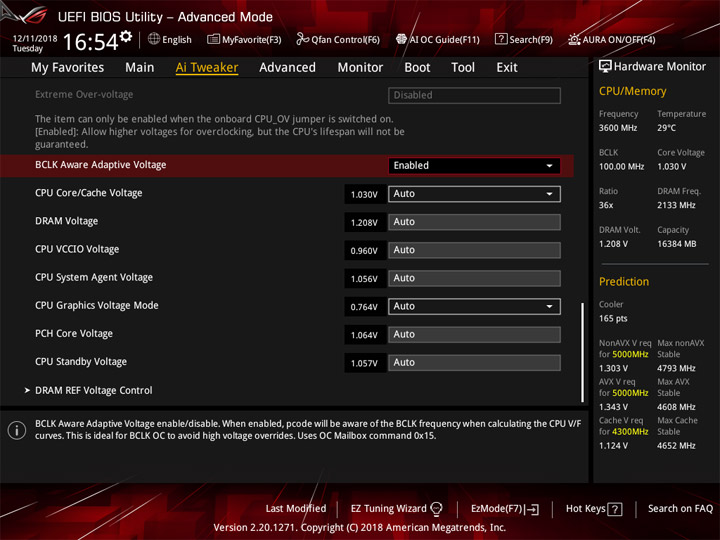Click the settings list vertical scrollbar
Viewport: 720px width, 540px height.
[582, 352]
